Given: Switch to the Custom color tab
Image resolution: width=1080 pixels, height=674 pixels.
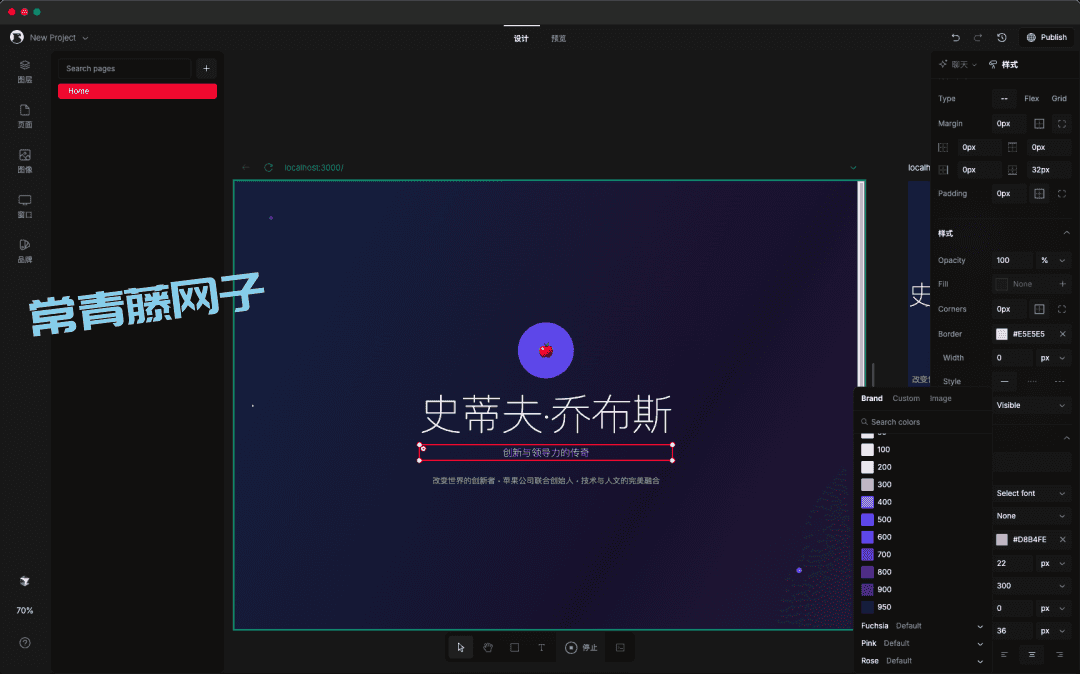Looking at the screenshot, I should coord(906,399).
